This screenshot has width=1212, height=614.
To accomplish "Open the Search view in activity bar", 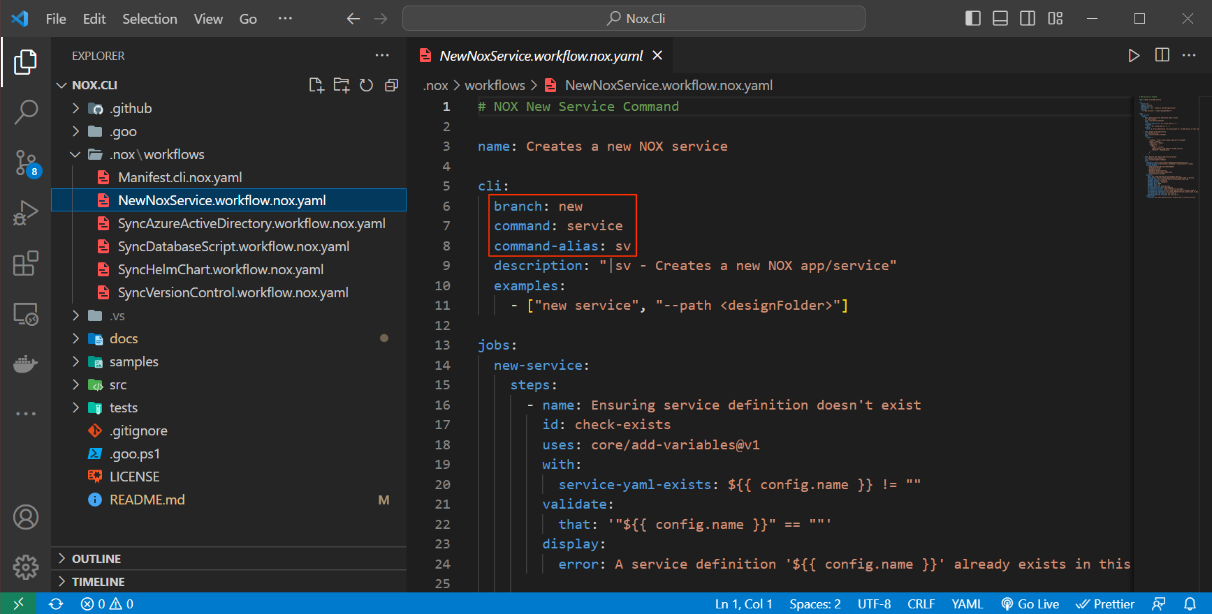I will click(26, 112).
